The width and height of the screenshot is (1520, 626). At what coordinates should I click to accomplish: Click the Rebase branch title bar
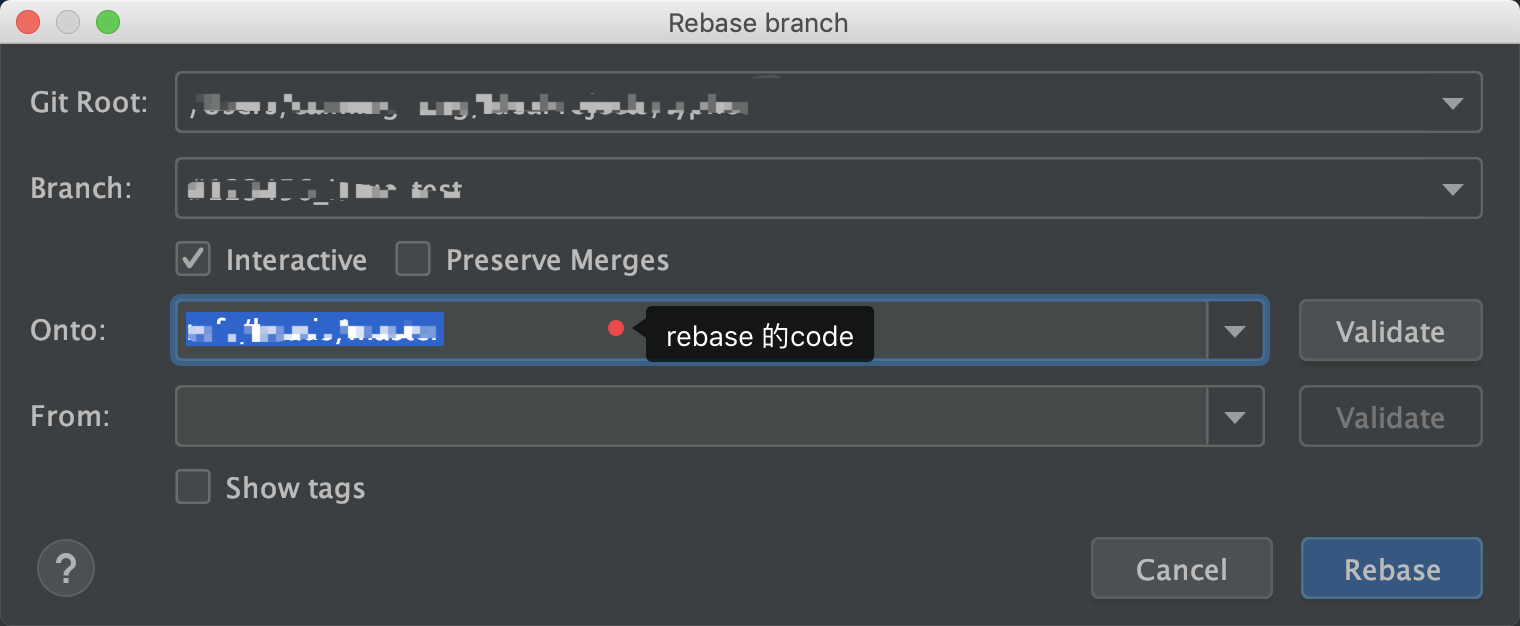tap(758, 22)
